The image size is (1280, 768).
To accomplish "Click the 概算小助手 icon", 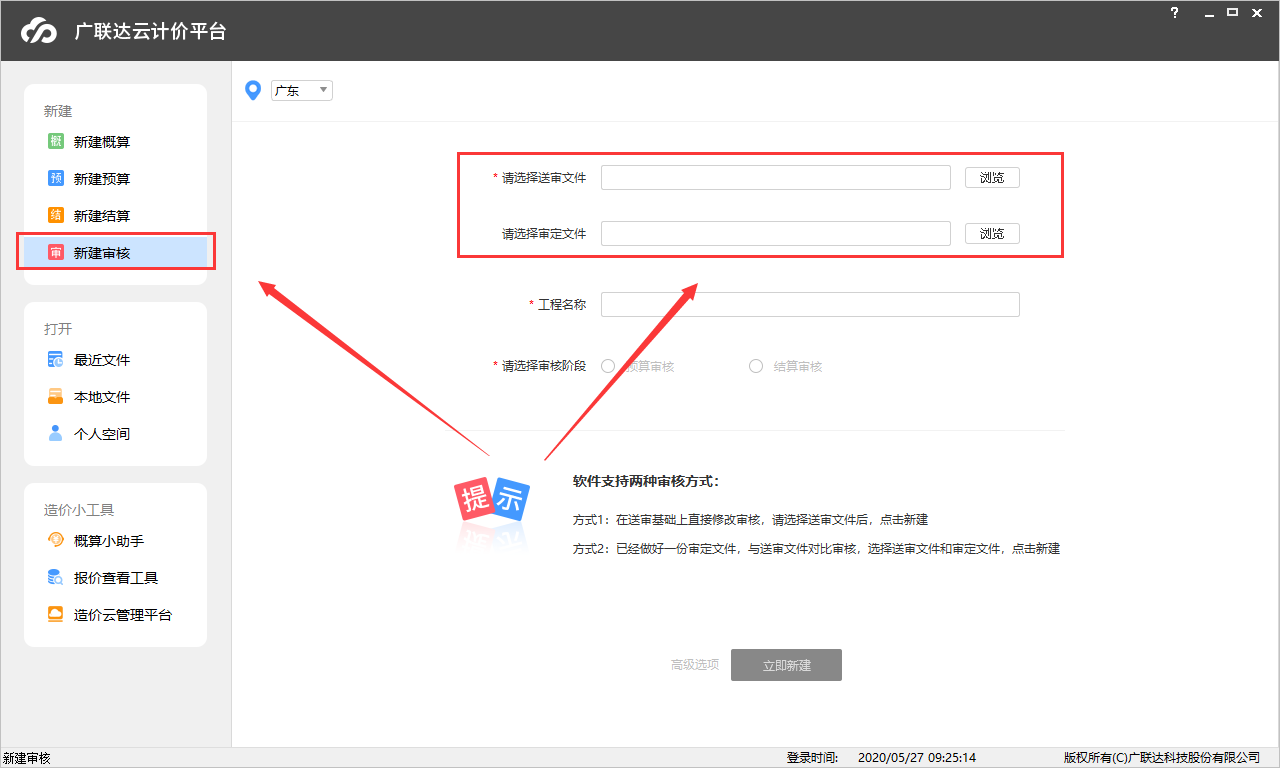I will (x=56, y=541).
